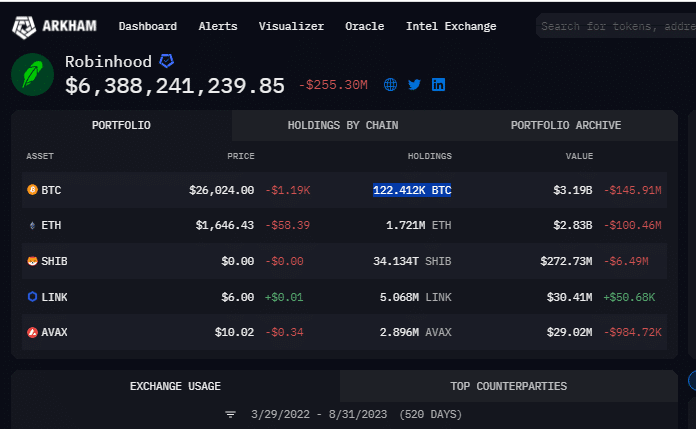Click 34.134T SHIB holdings
Viewport: 696px width, 429px height.
pos(412,261)
